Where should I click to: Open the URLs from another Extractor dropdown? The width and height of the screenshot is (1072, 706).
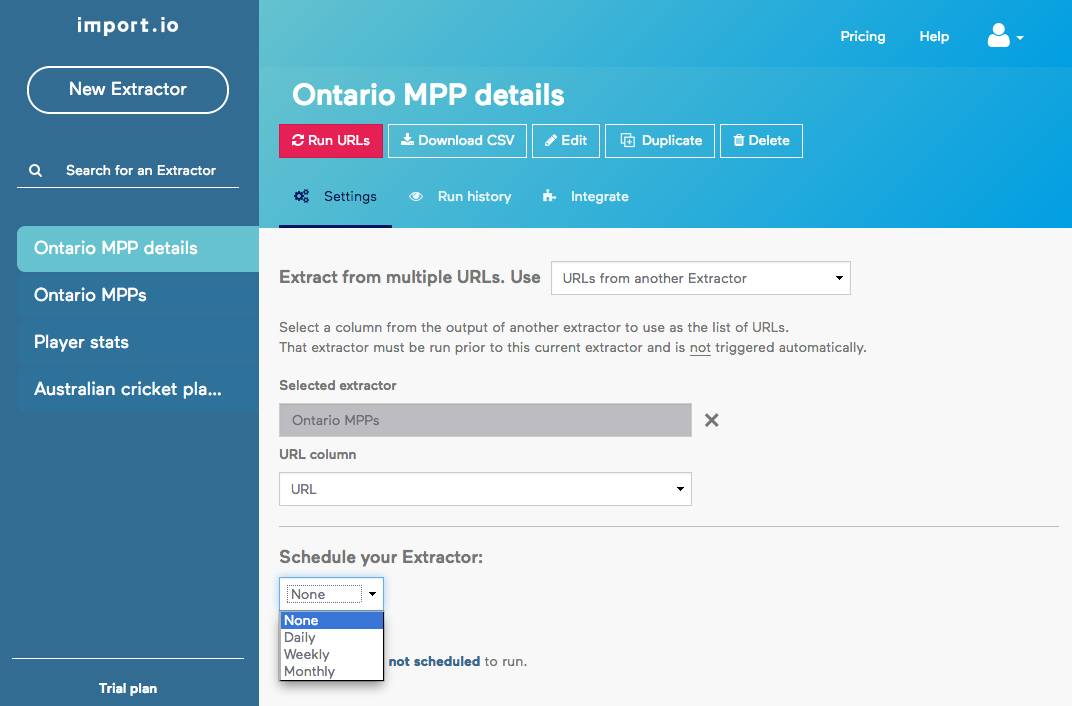point(701,278)
